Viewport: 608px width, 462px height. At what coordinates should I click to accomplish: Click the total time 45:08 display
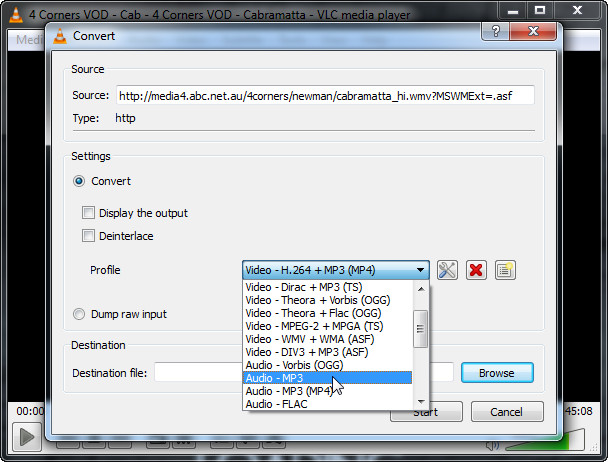(579, 411)
